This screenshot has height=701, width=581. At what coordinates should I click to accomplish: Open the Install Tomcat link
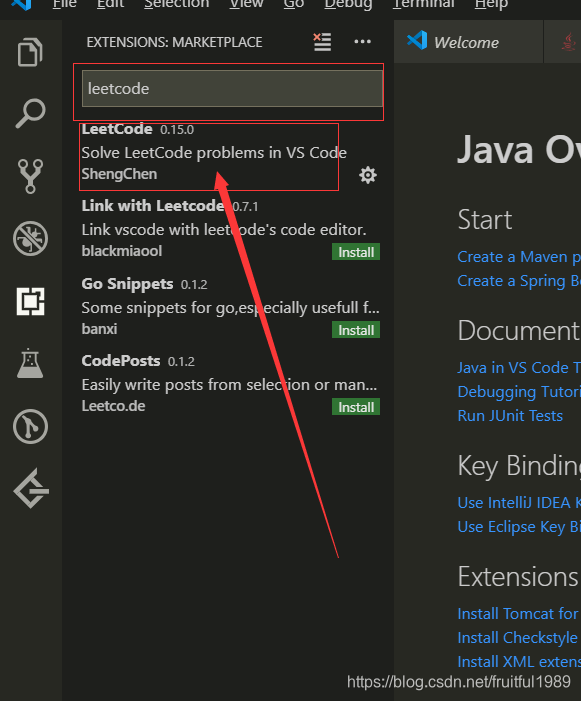519,614
